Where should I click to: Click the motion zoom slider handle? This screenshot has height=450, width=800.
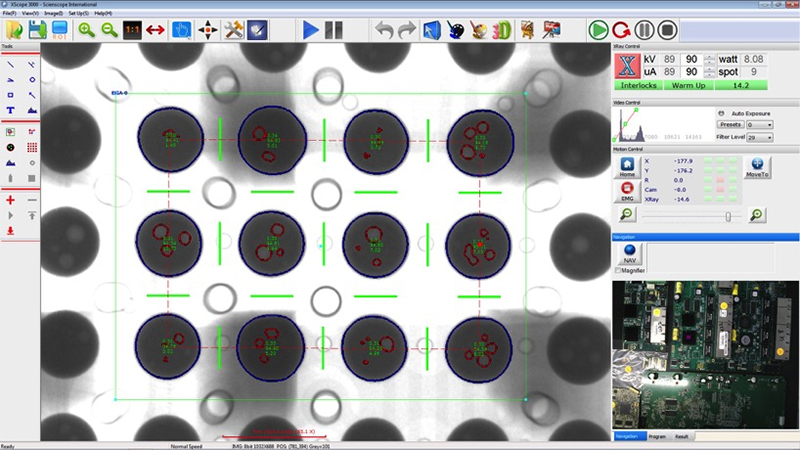(x=728, y=215)
